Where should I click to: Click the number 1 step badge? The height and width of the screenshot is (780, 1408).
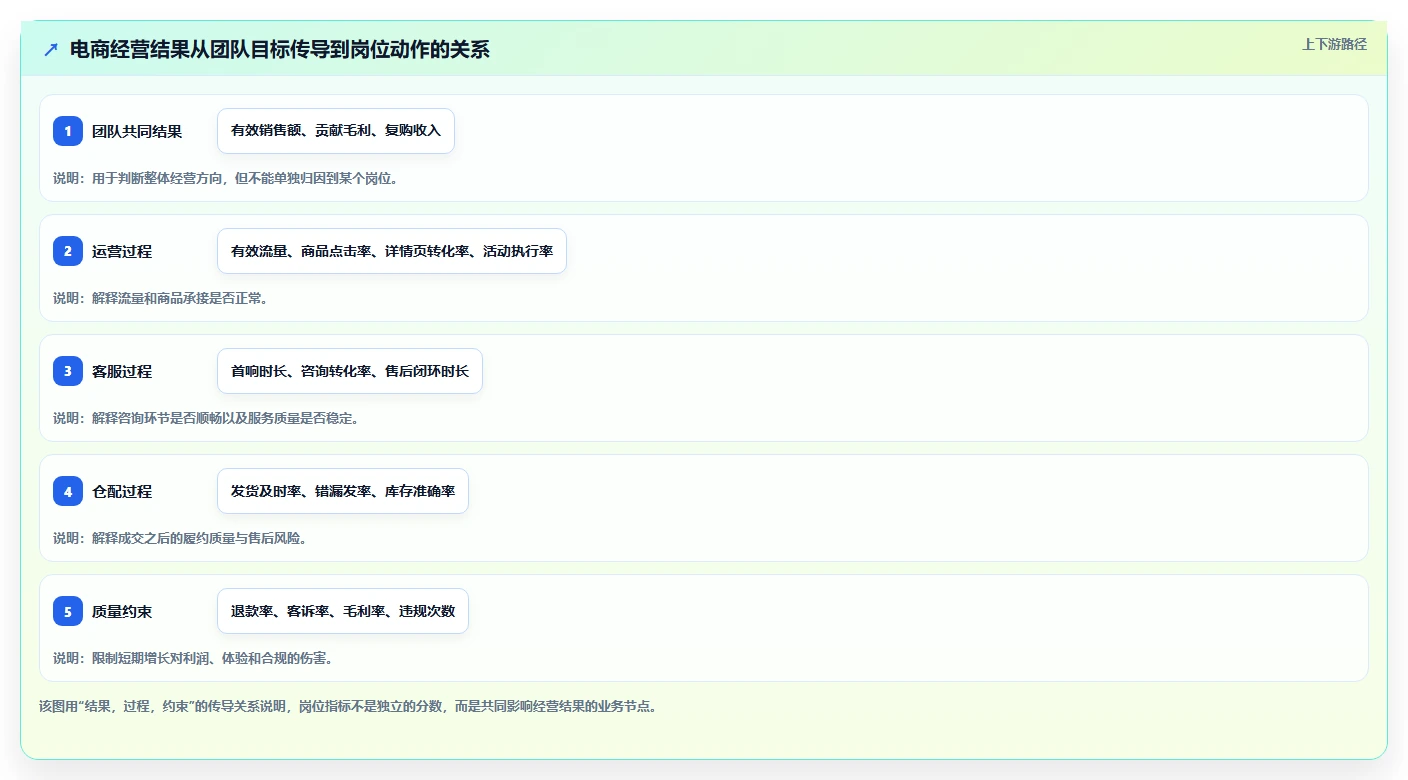[x=68, y=131]
